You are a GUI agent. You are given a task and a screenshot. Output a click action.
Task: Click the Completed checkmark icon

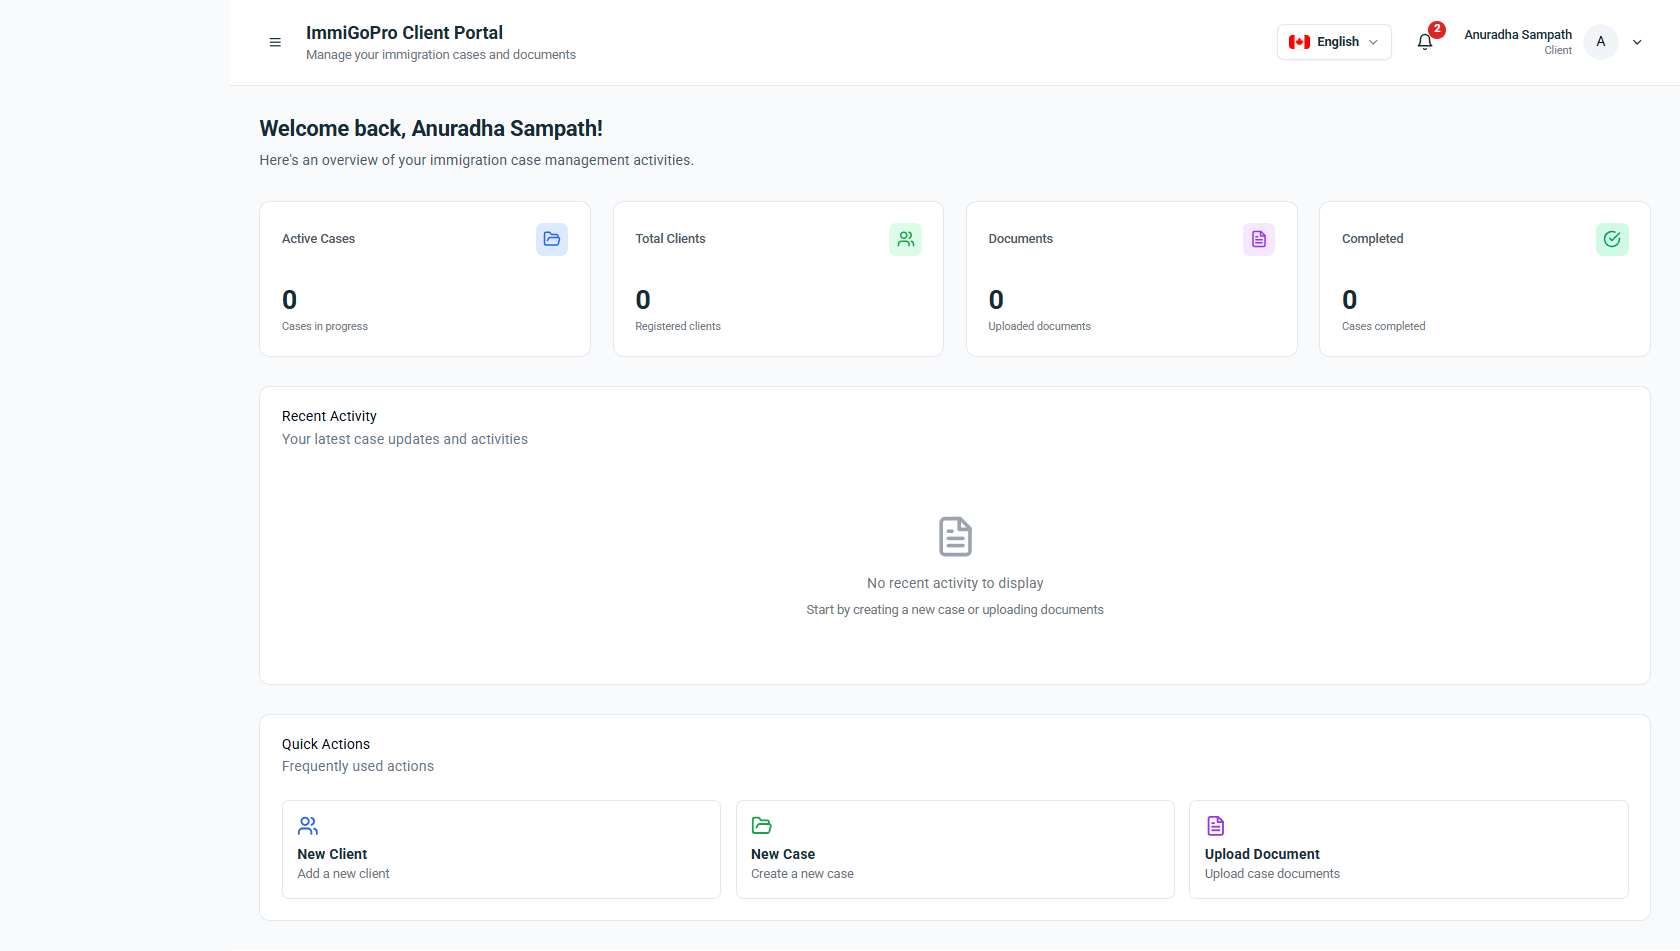pos(1611,239)
